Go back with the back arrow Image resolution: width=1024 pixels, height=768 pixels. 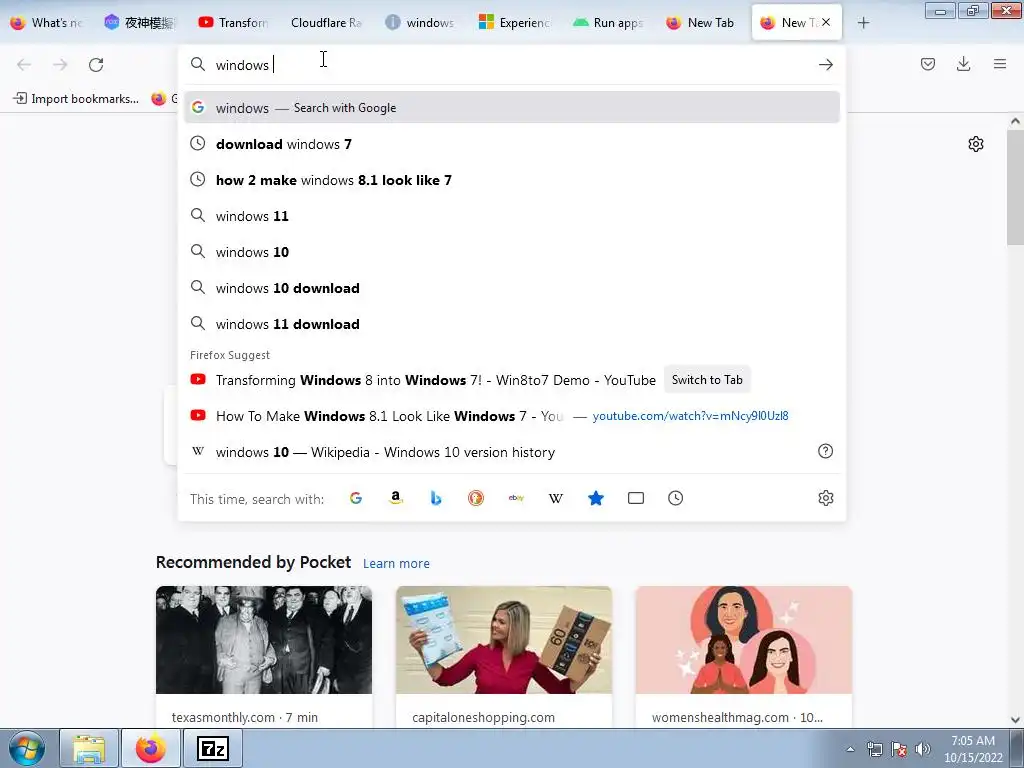[x=24, y=65]
